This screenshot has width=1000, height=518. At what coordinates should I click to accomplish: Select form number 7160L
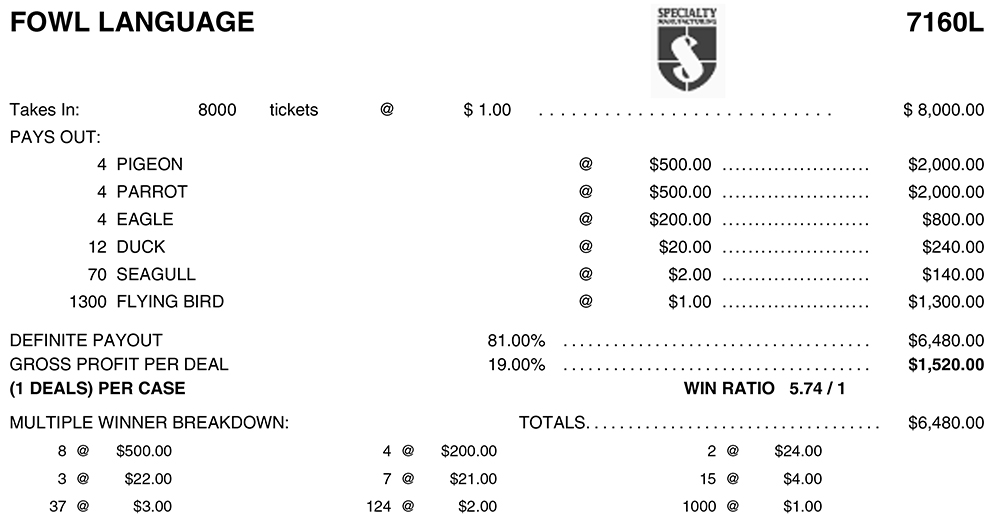[x=945, y=22]
